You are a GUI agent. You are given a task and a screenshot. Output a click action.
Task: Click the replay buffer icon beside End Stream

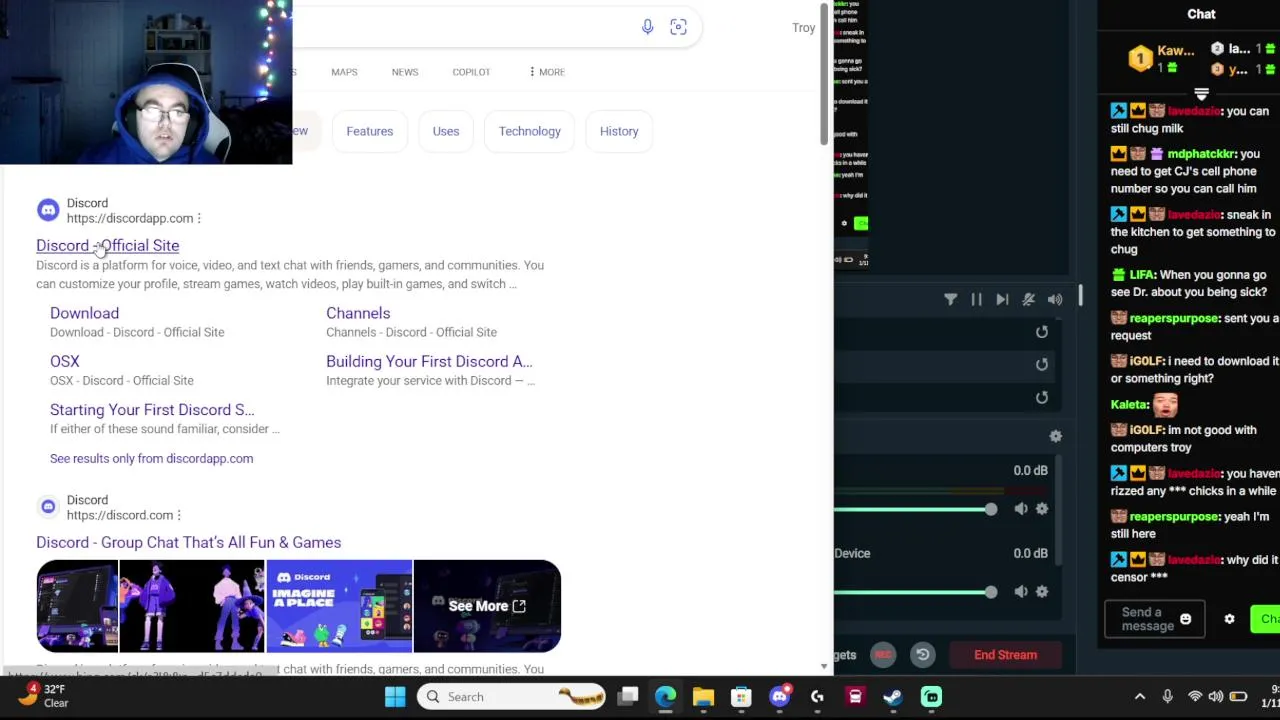tap(922, 655)
